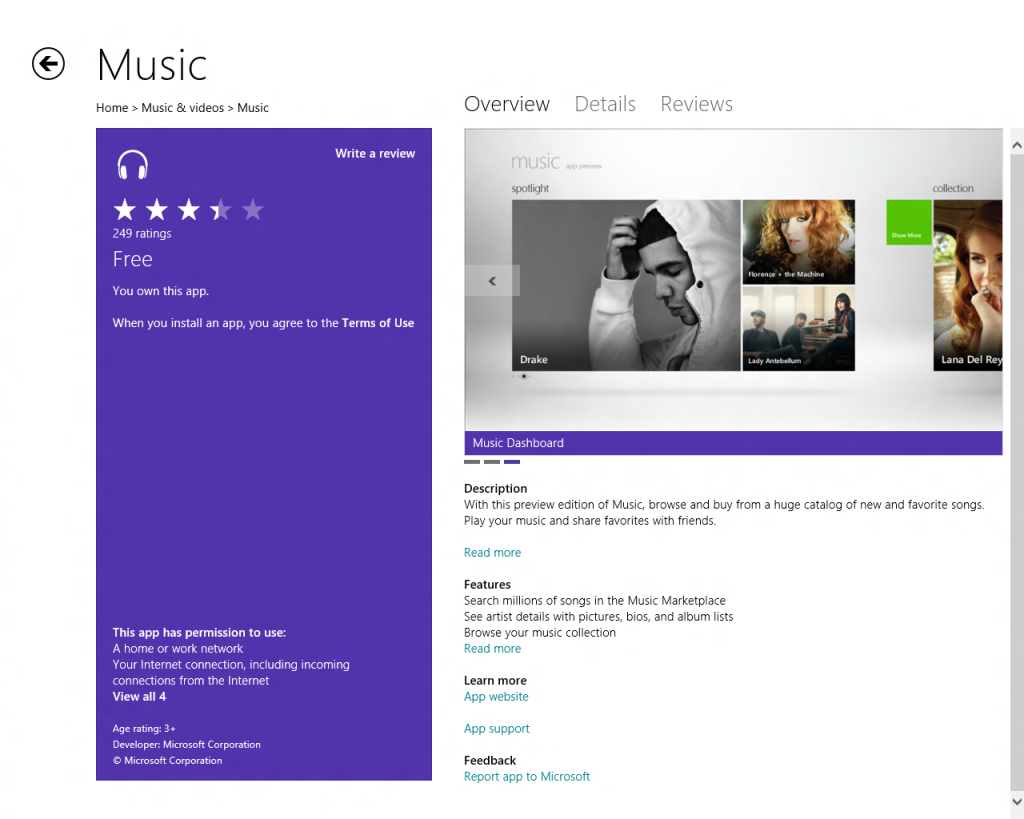Select the third purple screenshot indicator bar
The image size is (1024, 819).
pos(512,462)
